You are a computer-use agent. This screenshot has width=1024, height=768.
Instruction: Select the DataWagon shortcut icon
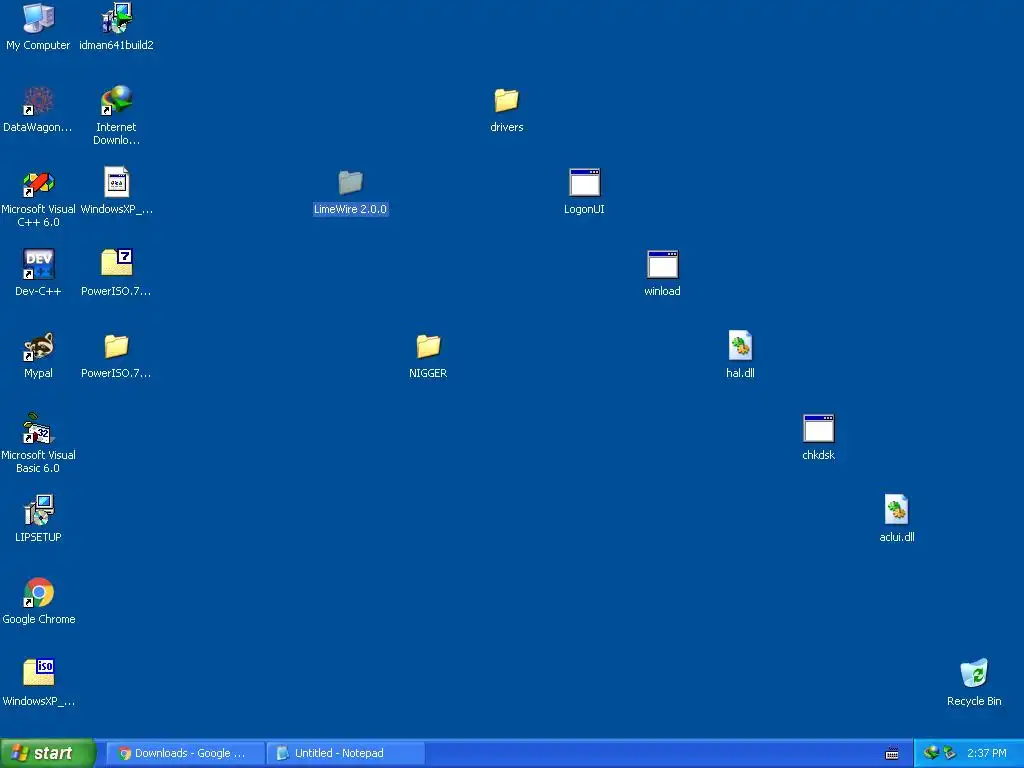[38, 108]
